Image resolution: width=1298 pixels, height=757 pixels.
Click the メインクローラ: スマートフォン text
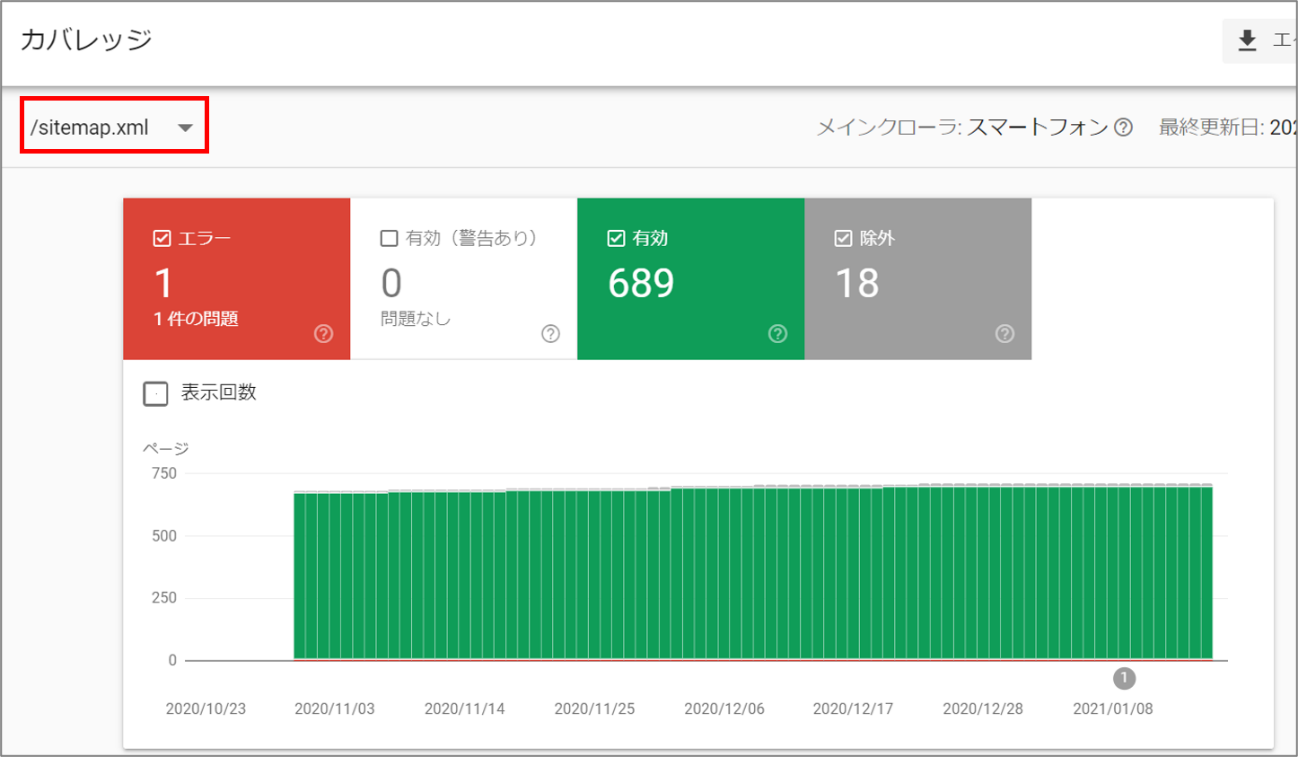click(x=962, y=127)
